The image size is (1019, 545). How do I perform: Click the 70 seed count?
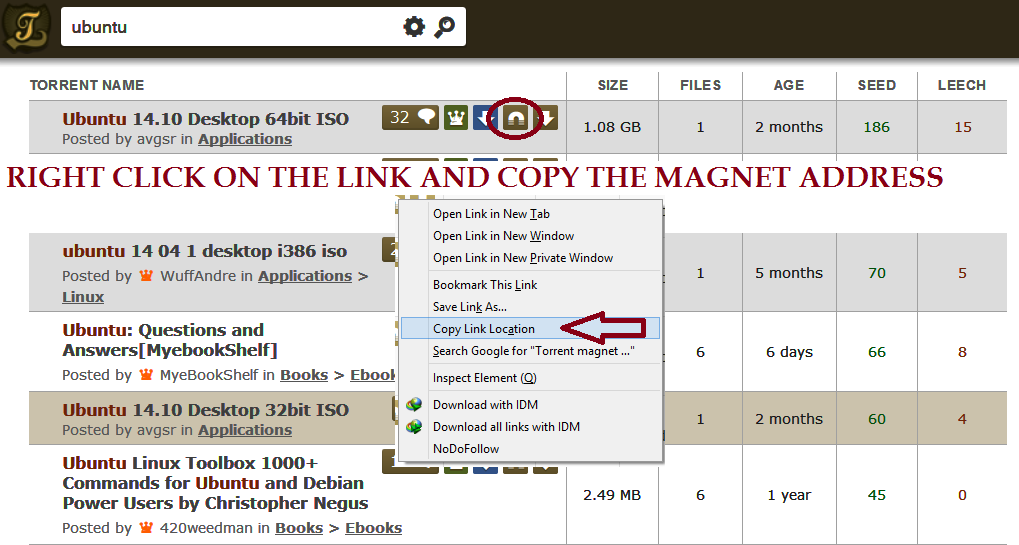[x=877, y=273]
